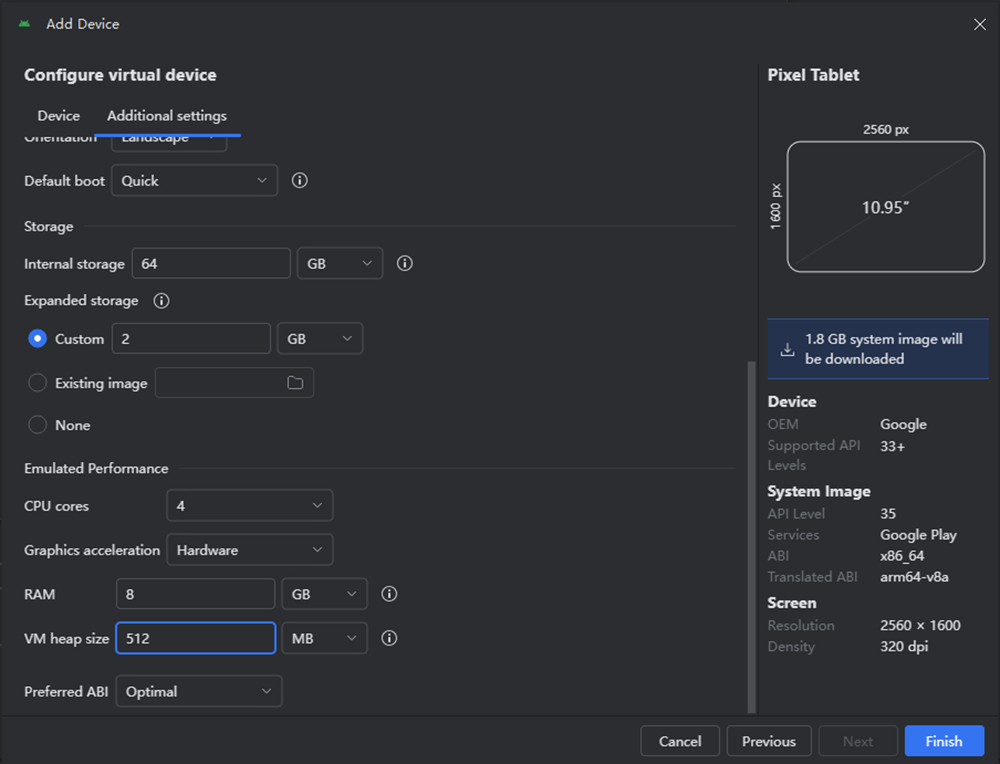1000x764 pixels.
Task: Click the VM heap size info icon
Action: click(x=390, y=638)
